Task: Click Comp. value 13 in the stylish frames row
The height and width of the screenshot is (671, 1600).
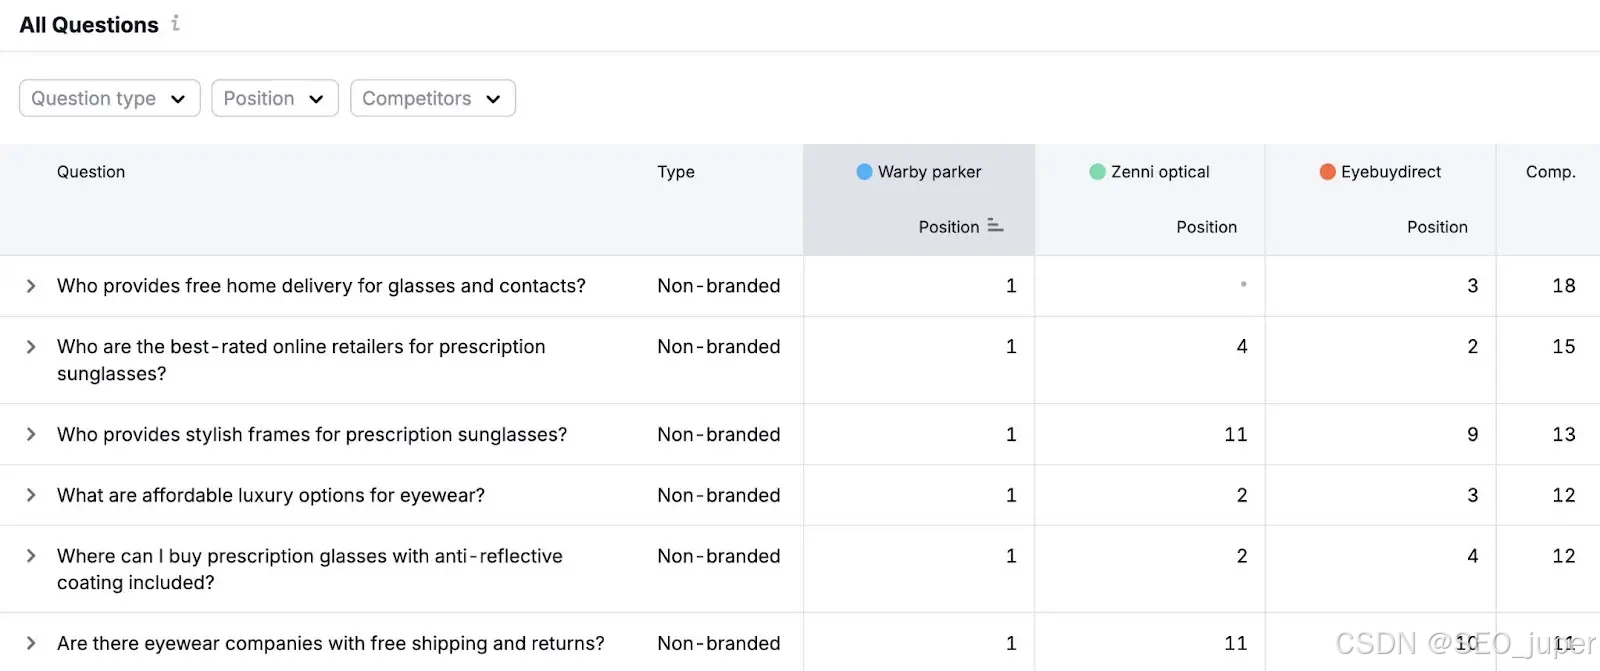Action: pos(1564,434)
